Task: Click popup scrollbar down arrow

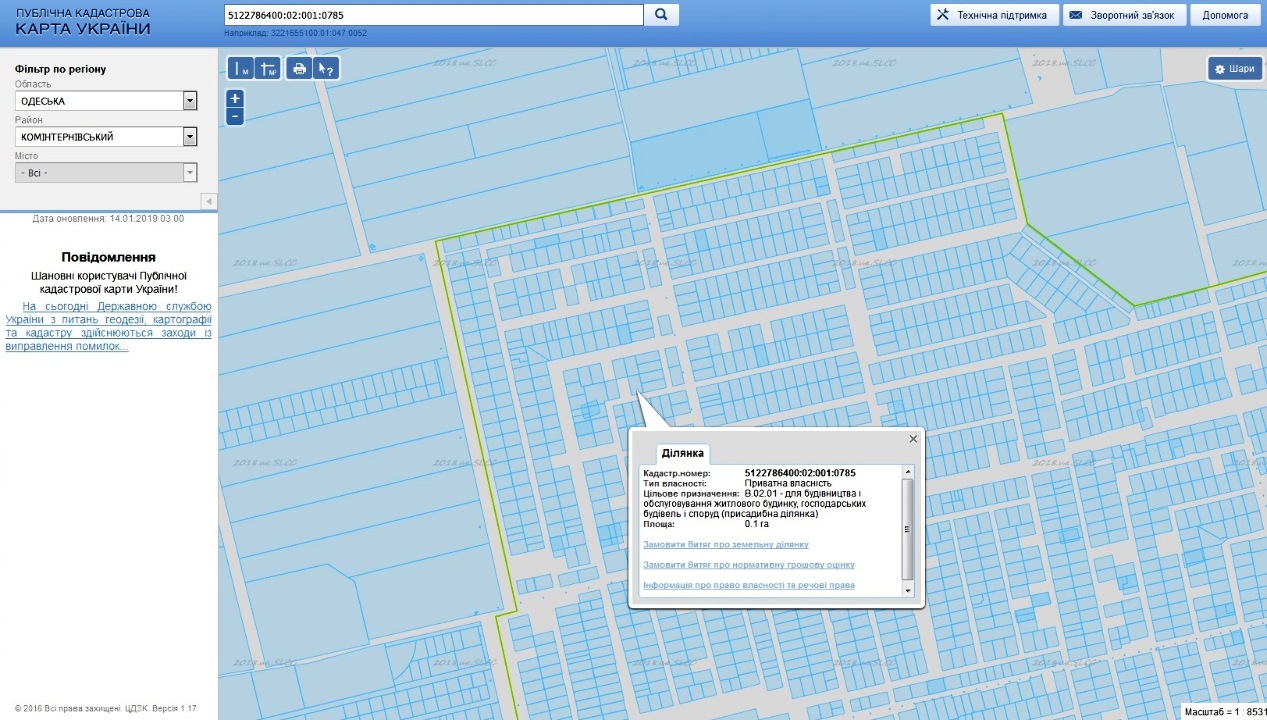Action: 908,591
